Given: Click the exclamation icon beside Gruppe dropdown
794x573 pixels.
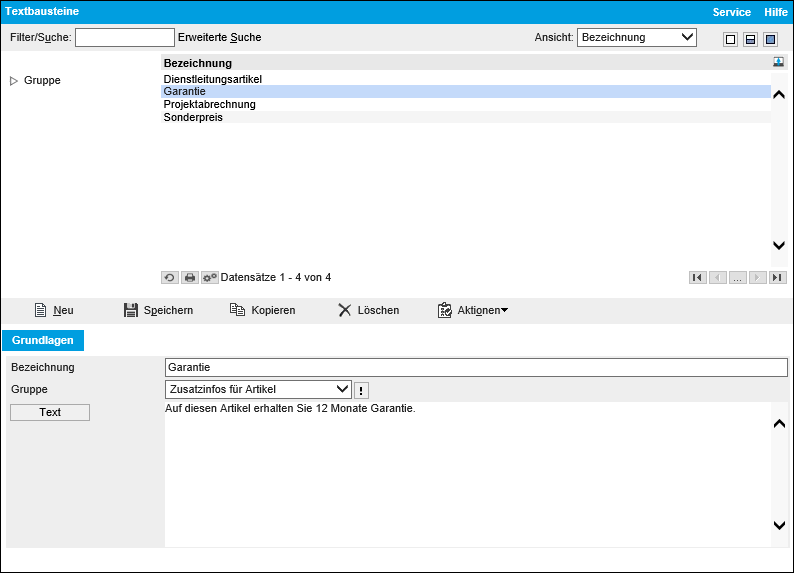Looking at the screenshot, I should [x=362, y=390].
